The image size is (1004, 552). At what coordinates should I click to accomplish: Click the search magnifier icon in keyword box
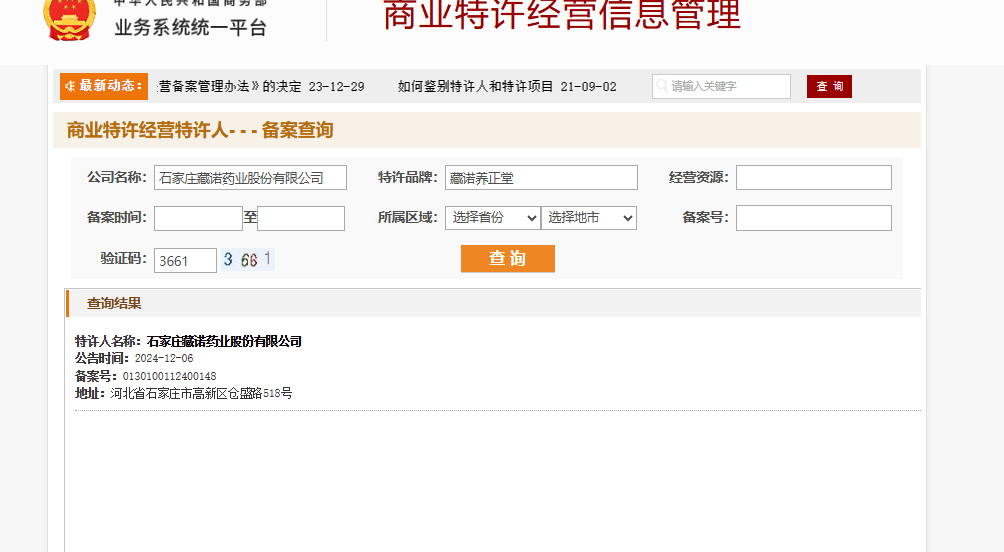pos(662,86)
